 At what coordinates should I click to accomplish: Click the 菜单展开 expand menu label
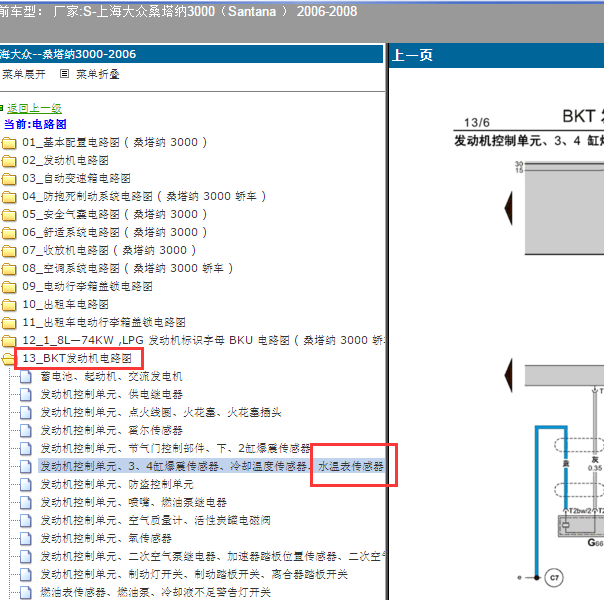tap(23, 74)
